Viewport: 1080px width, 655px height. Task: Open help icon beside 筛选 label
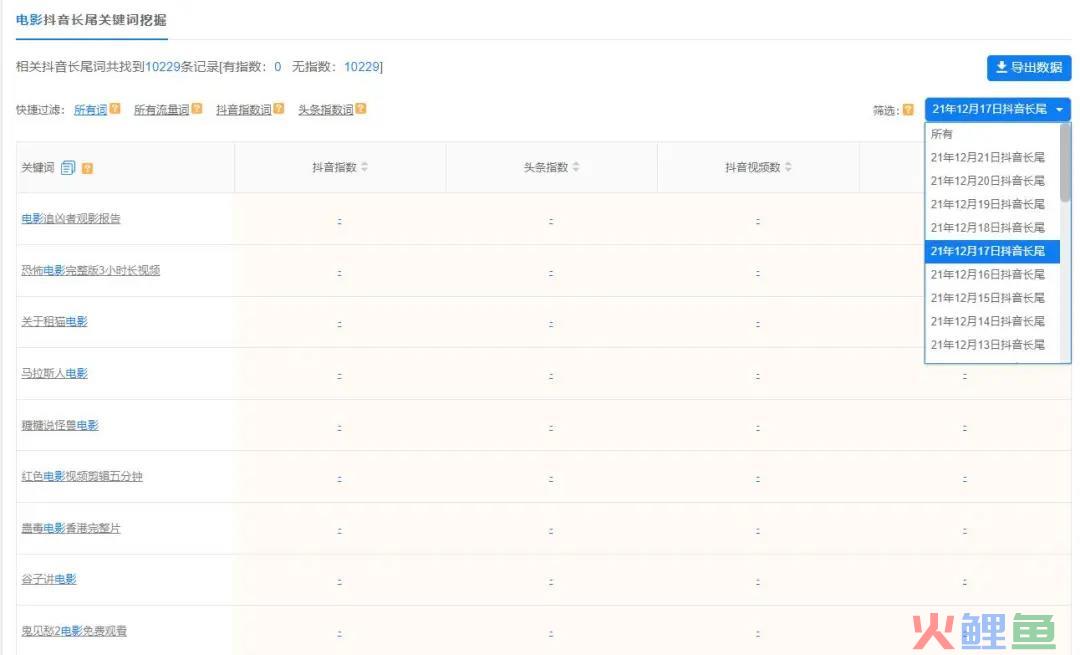click(908, 110)
